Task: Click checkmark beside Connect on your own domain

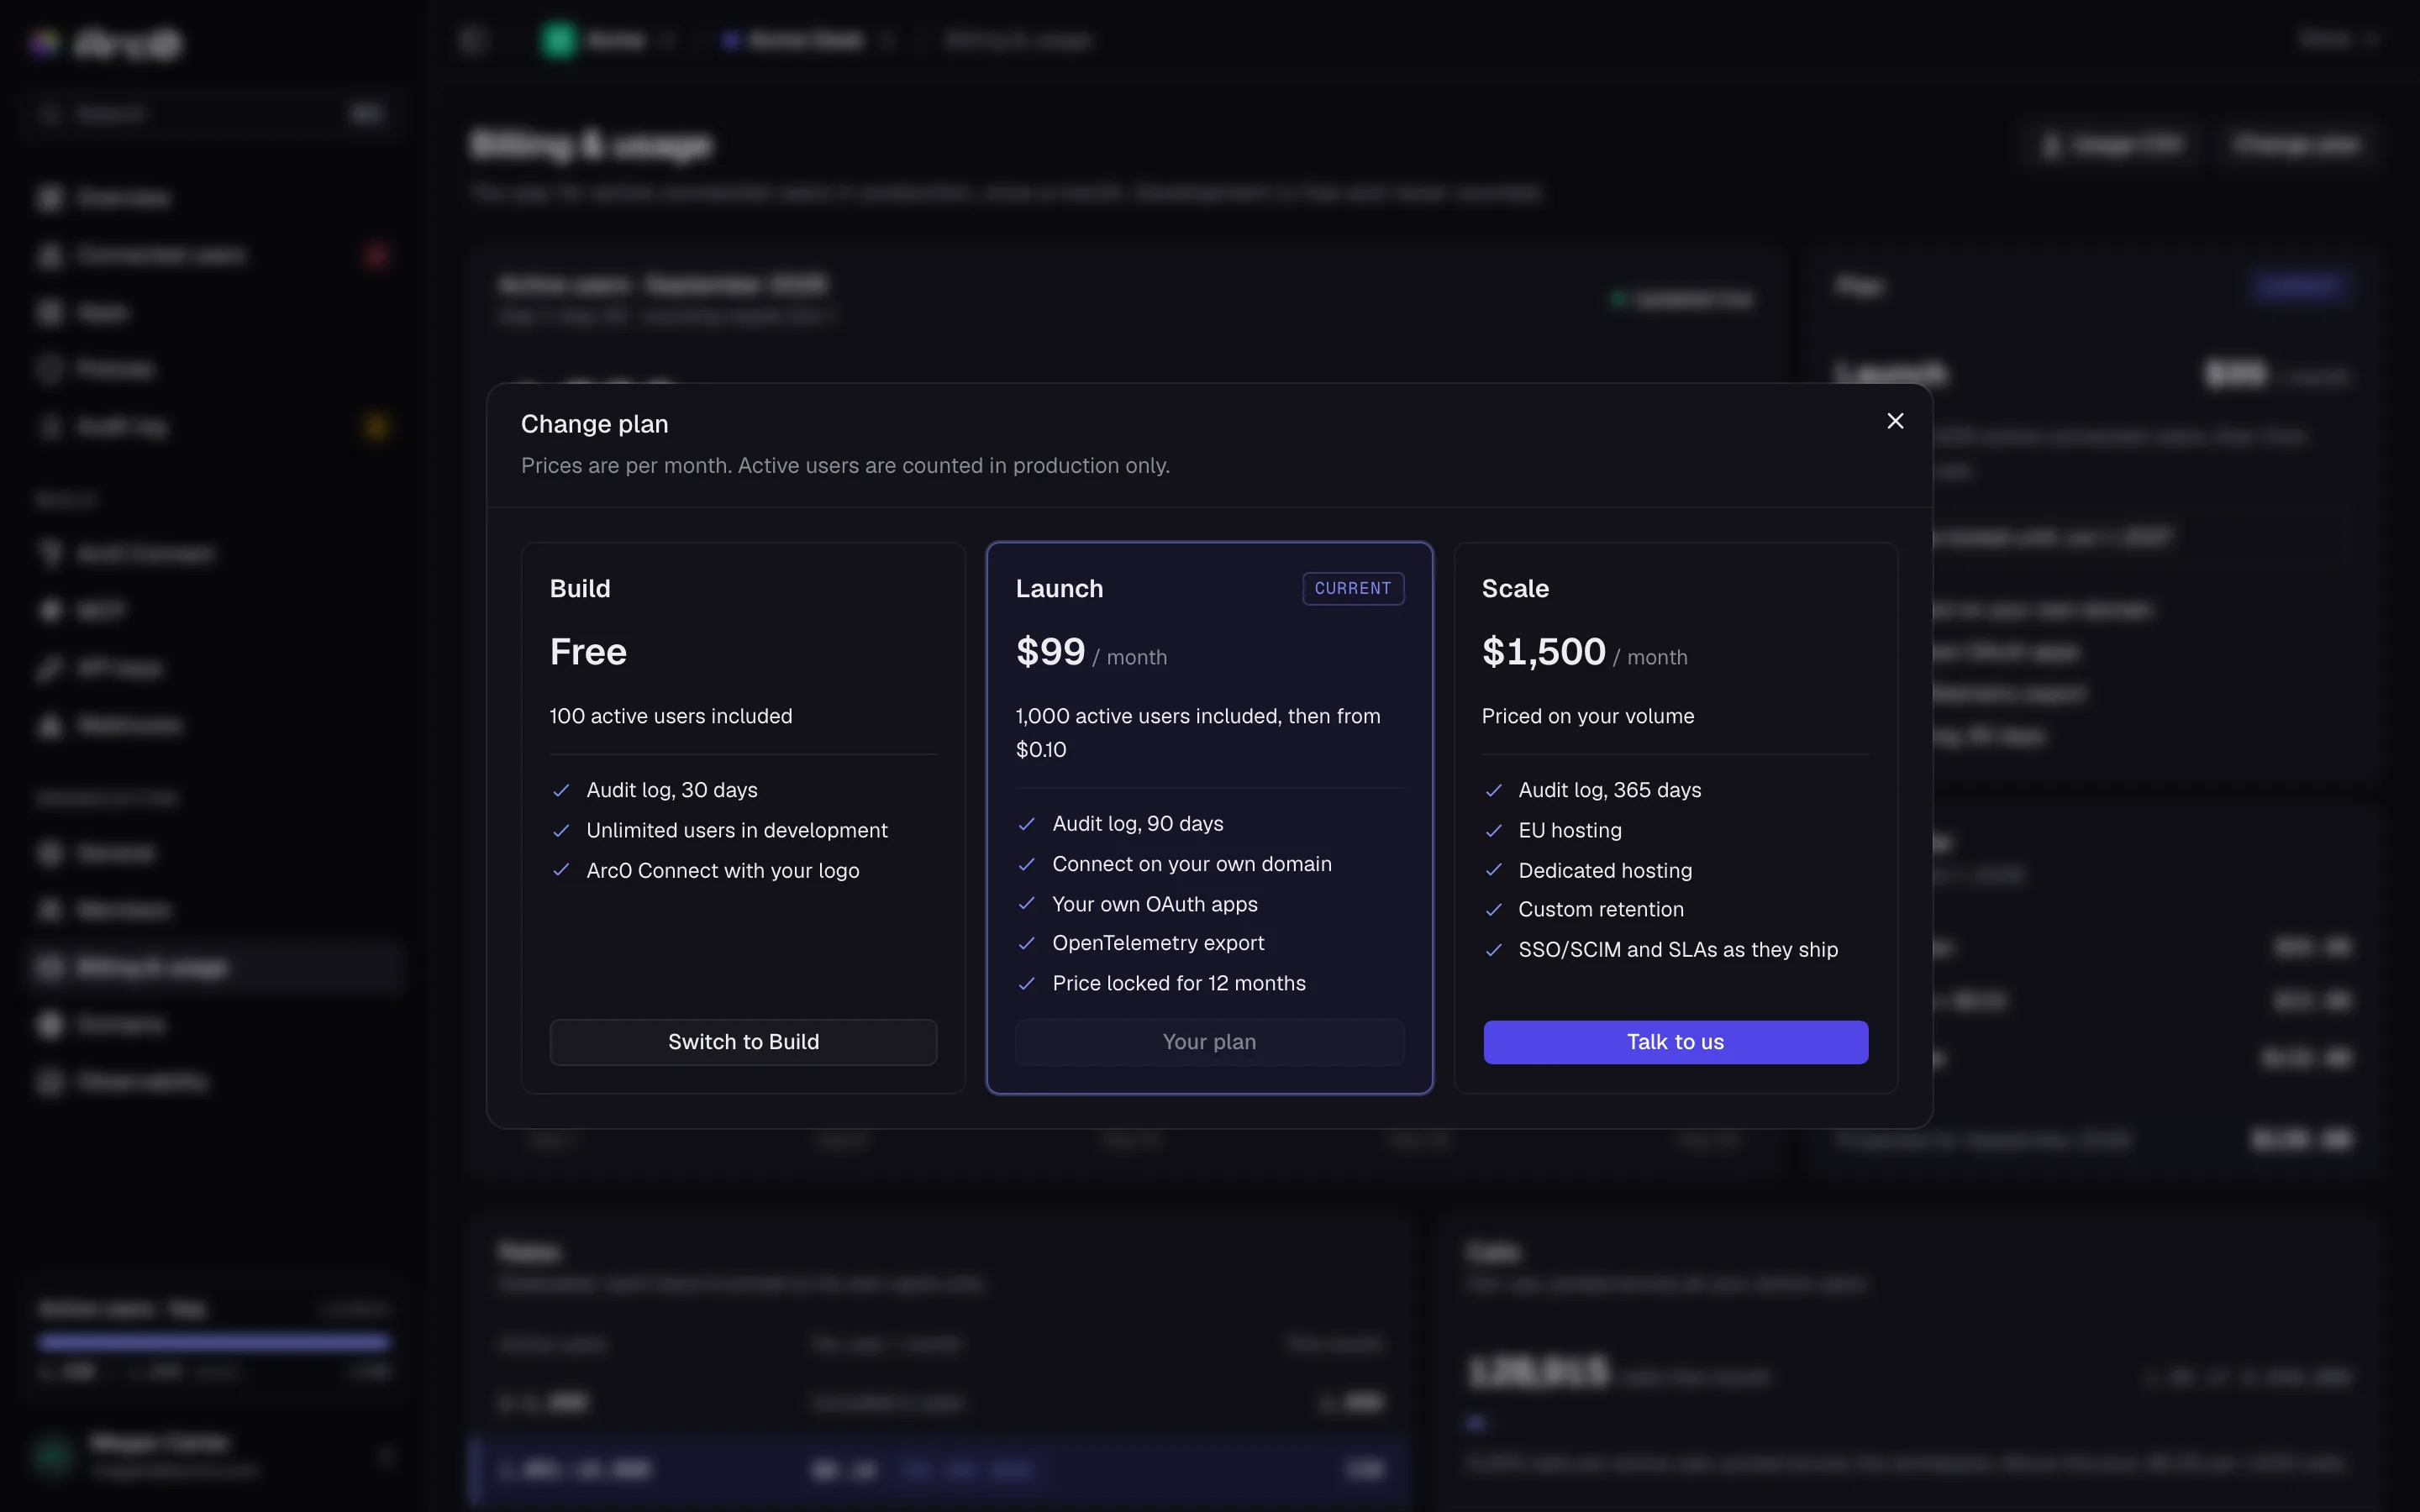Action: [1026, 864]
